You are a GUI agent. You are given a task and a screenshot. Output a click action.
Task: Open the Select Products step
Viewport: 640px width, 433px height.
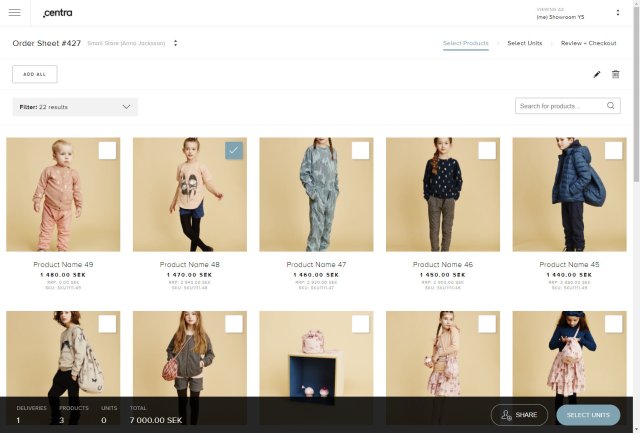[x=466, y=43]
